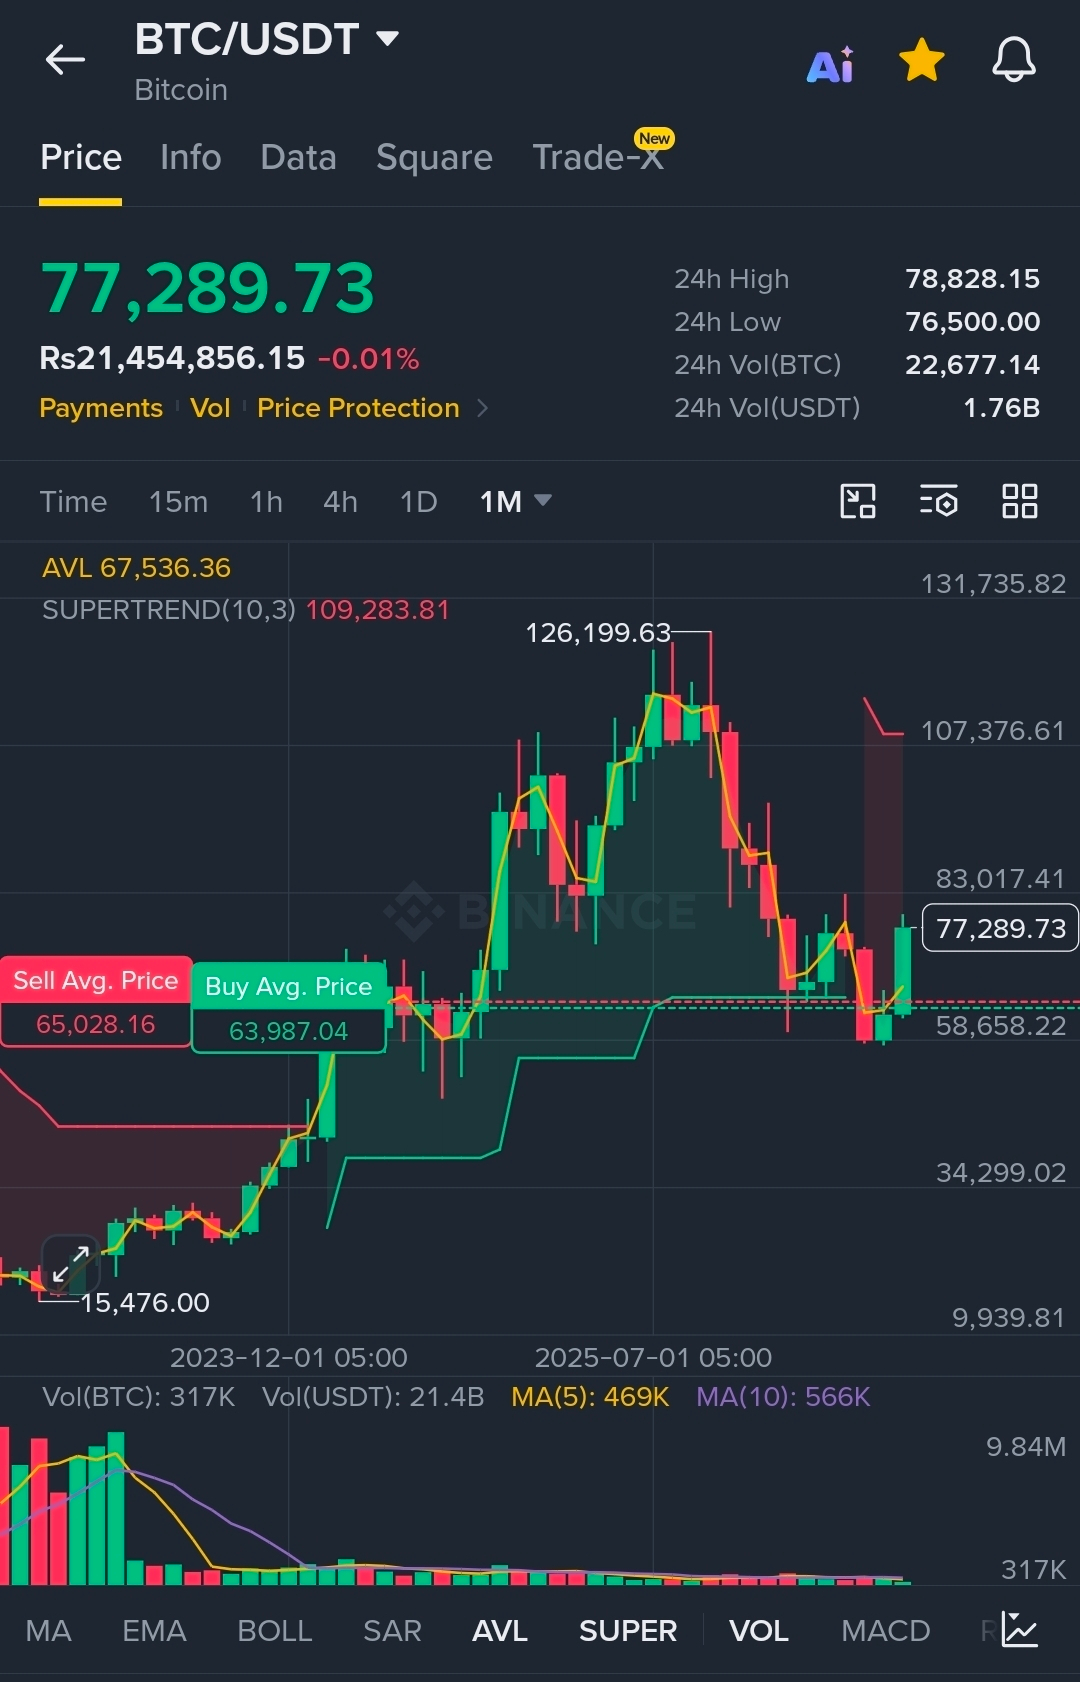
Task: Open the Vol link
Action: (x=210, y=408)
